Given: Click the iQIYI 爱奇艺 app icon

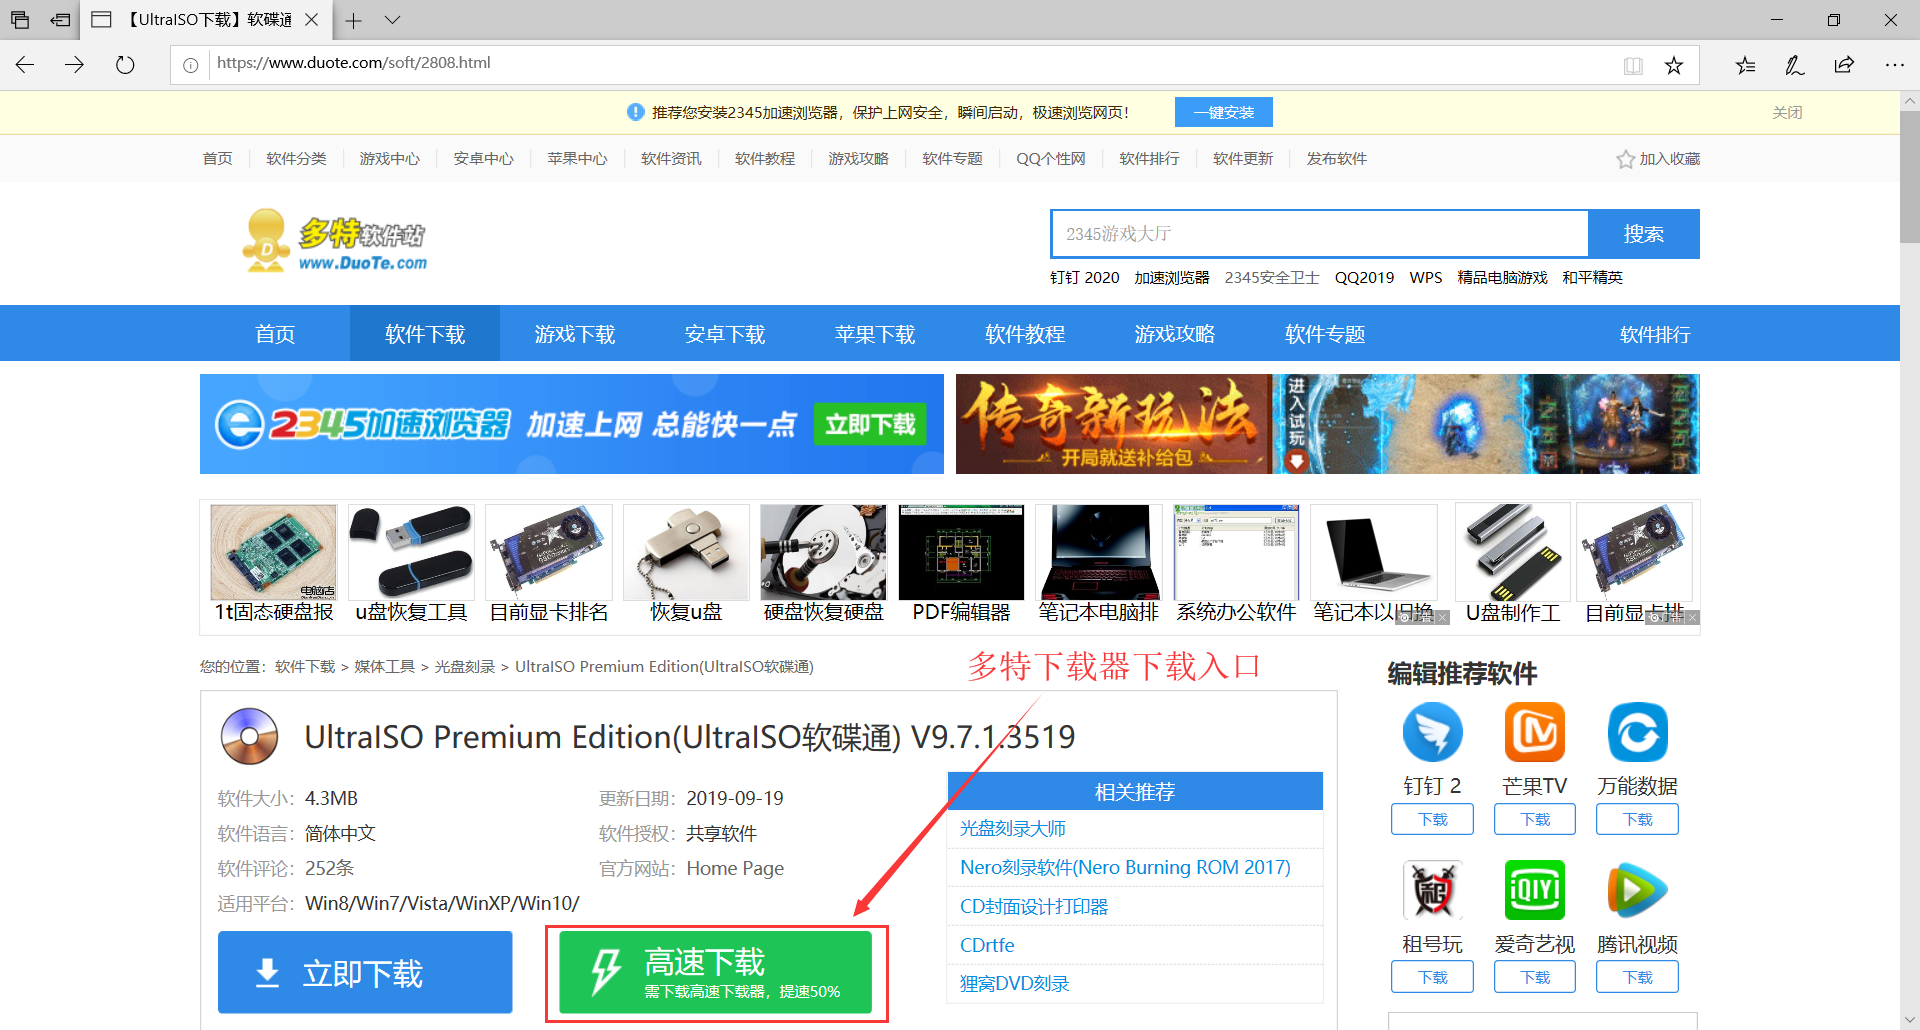Looking at the screenshot, I should 1534,889.
